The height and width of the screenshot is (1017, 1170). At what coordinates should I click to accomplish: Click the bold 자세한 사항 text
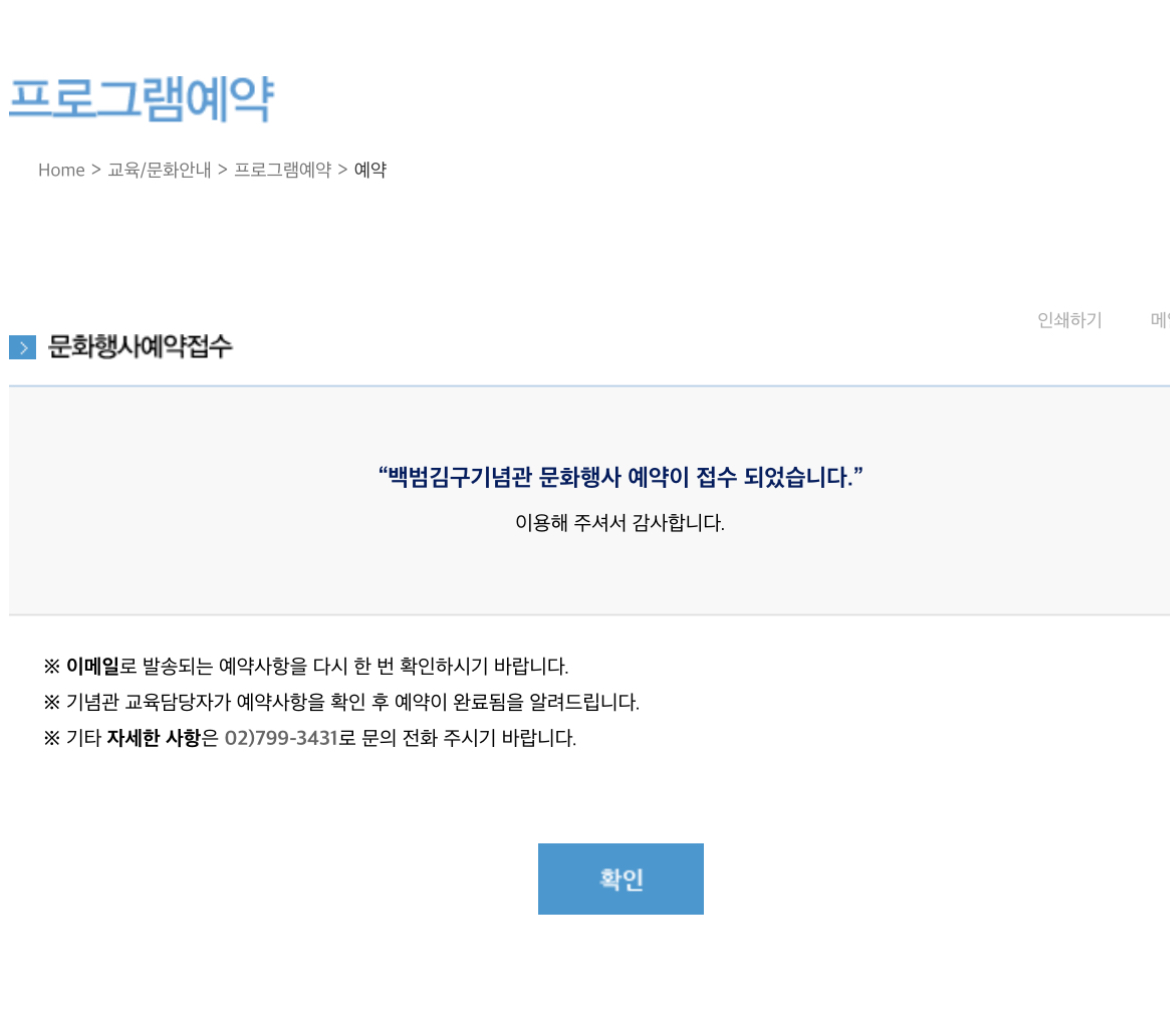pyautogui.click(x=154, y=740)
